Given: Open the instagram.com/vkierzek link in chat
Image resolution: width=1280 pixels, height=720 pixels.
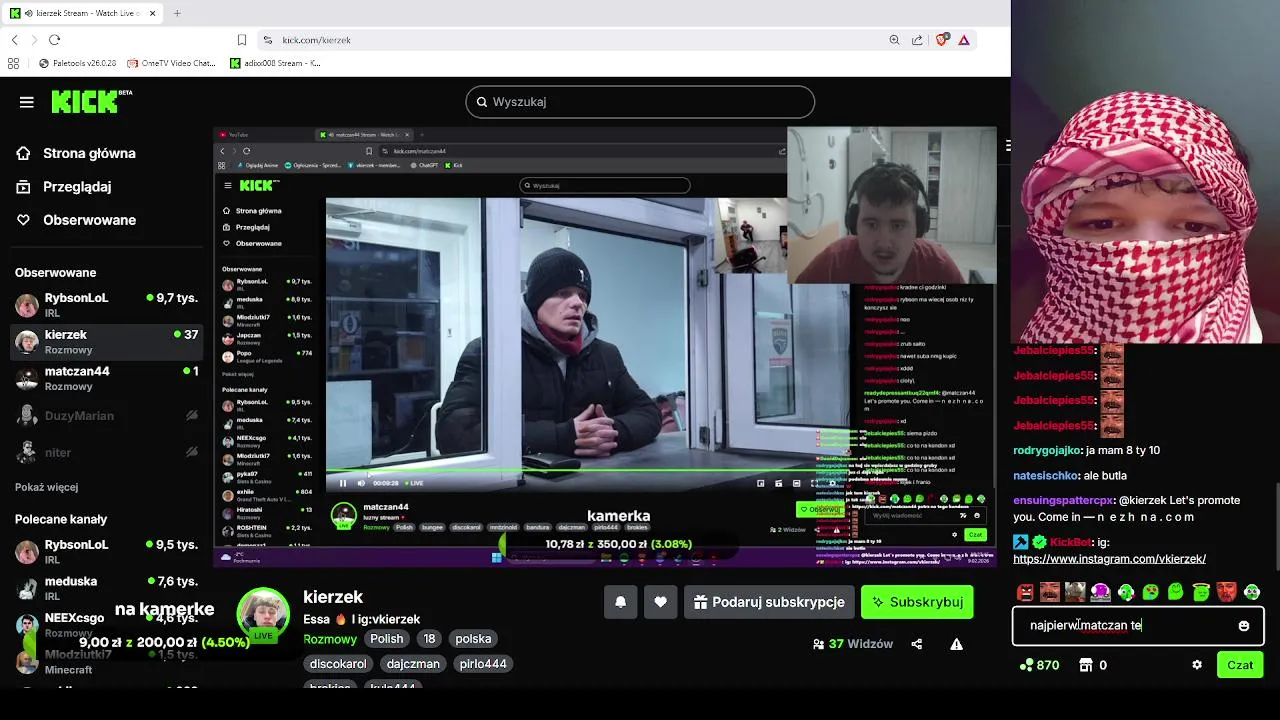Looking at the screenshot, I should tap(1109, 559).
